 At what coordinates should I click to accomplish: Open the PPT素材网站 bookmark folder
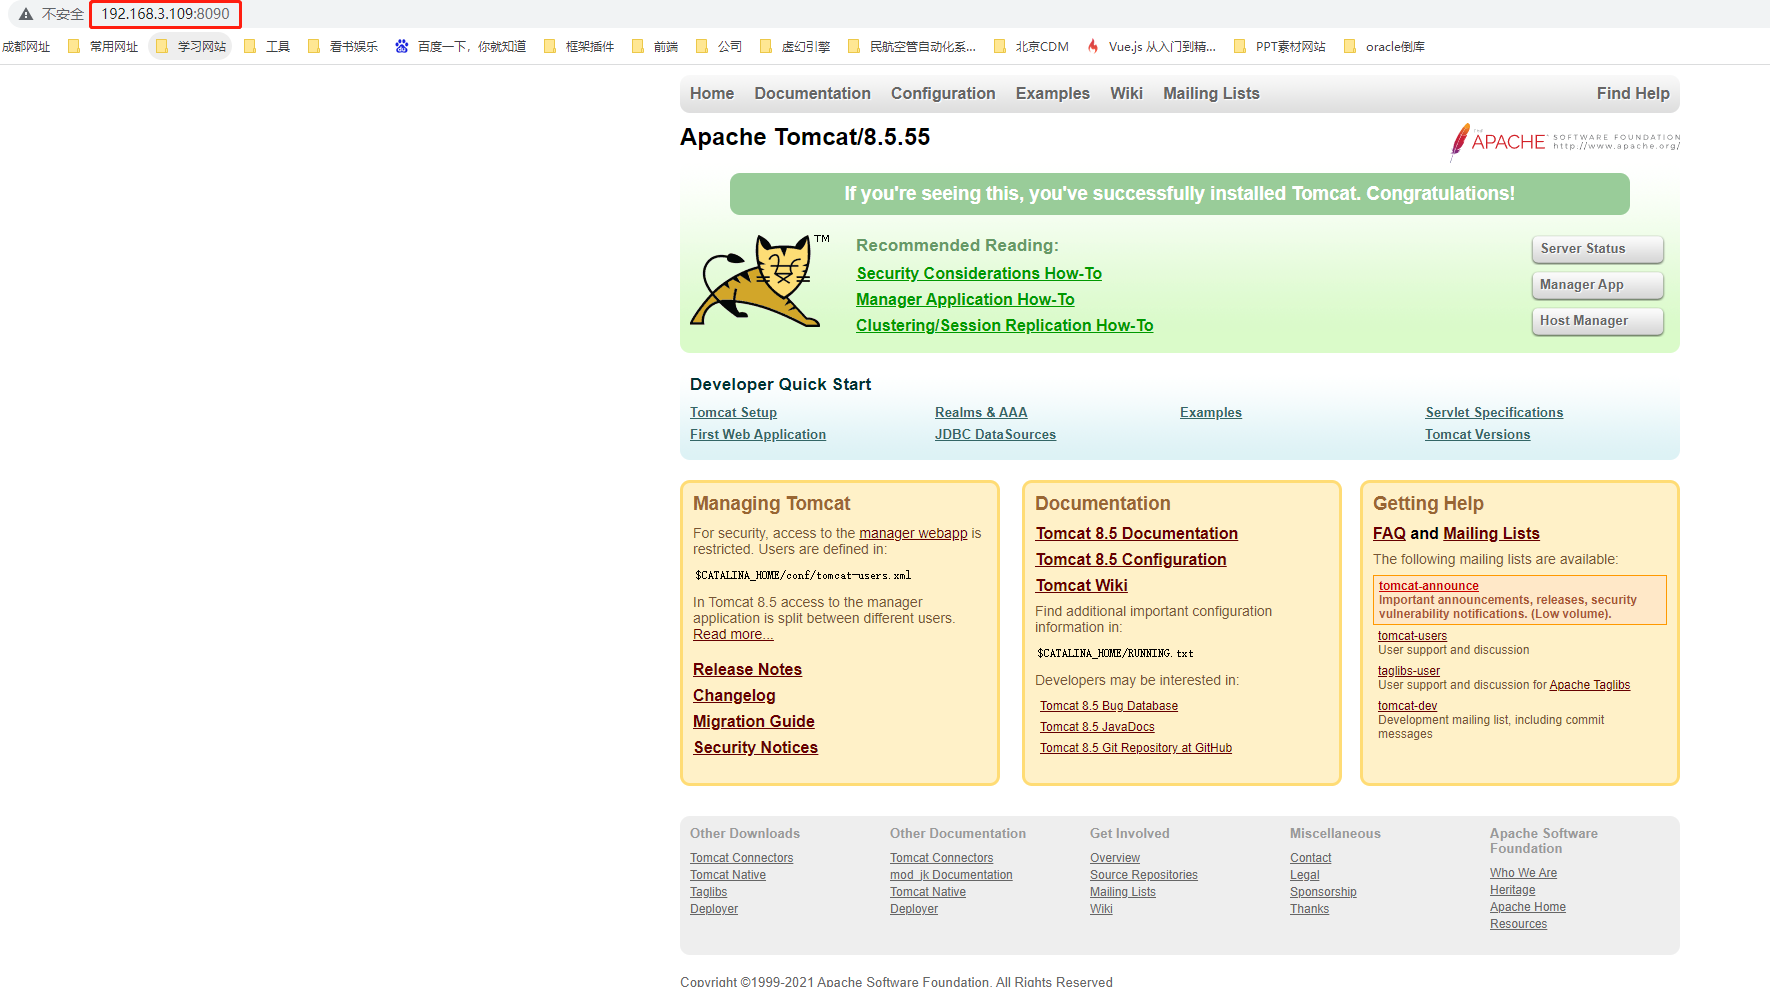[1279, 46]
